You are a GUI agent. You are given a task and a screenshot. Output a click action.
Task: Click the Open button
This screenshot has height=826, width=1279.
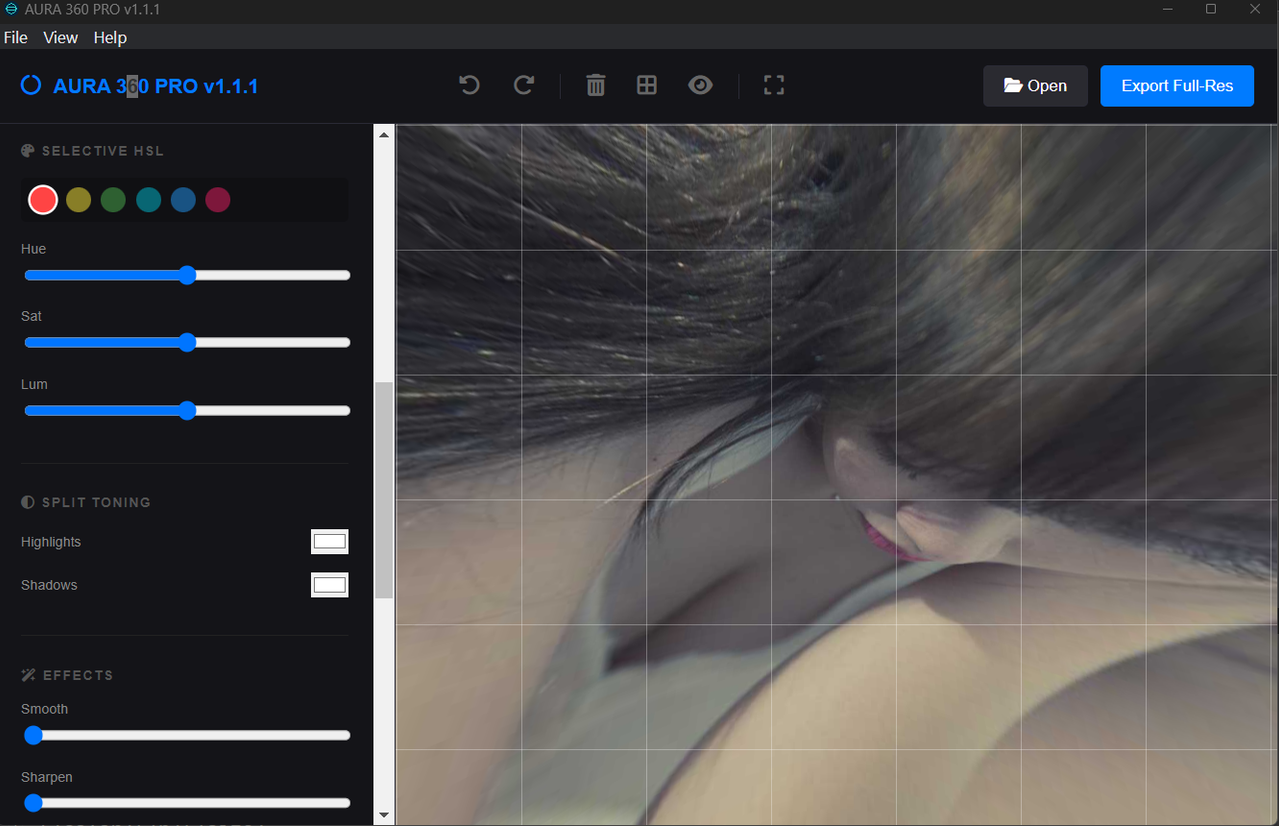point(1035,86)
